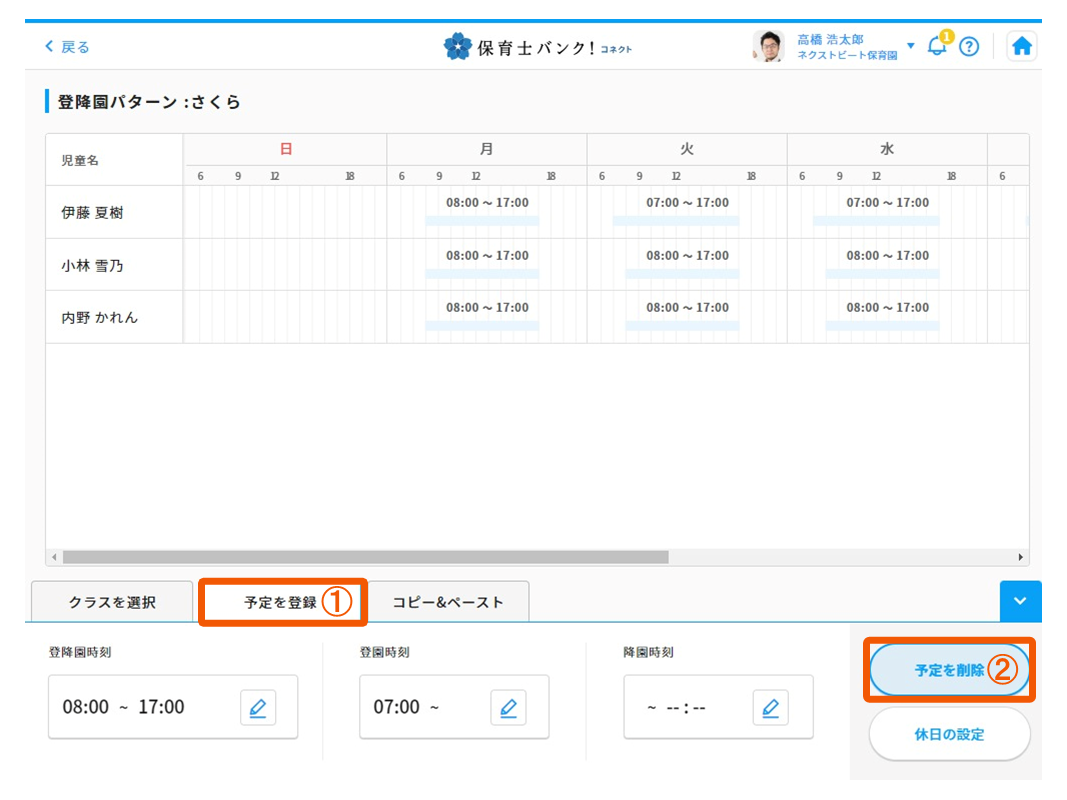The image size is (1067, 800).
Task: Click the pencil icon next to 登降園時刻
Action: [258, 707]
